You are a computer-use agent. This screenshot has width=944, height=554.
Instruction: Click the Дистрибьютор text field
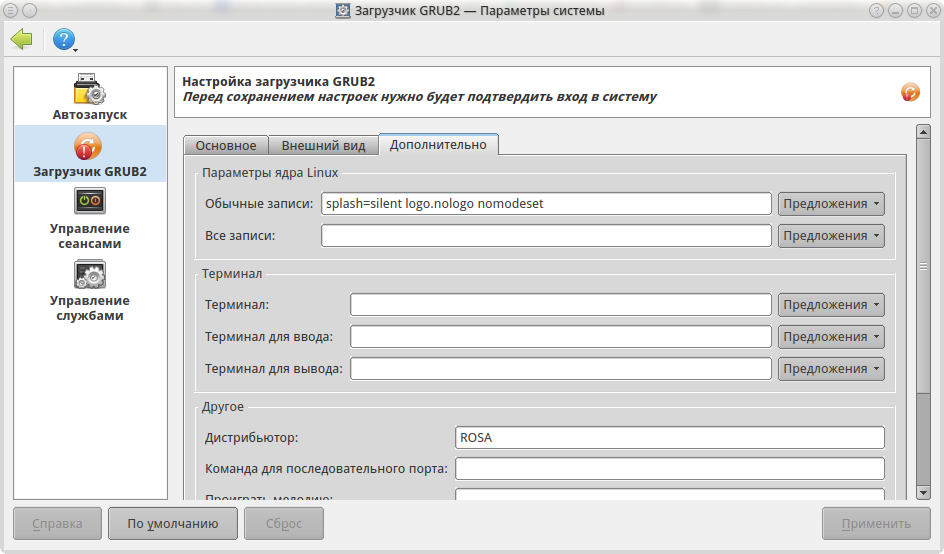669,438
